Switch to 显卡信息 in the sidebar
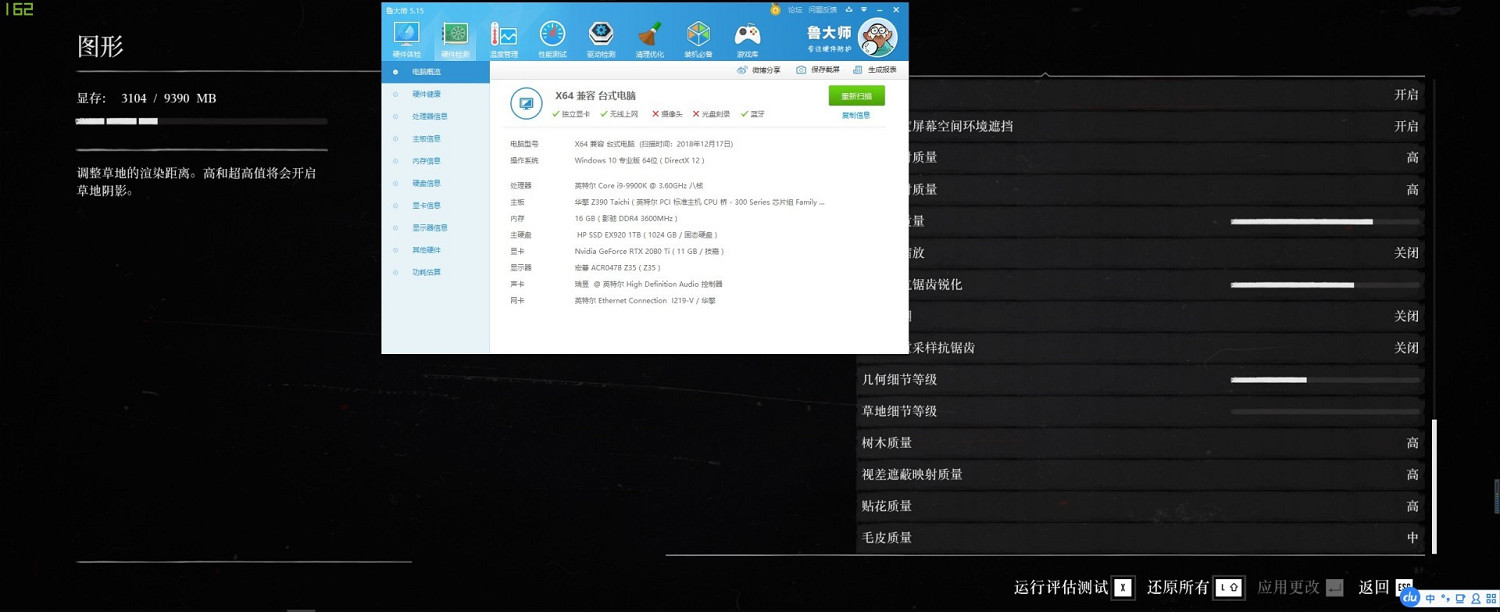Screen dimensions: 1500x612 (x=427, y=205)
